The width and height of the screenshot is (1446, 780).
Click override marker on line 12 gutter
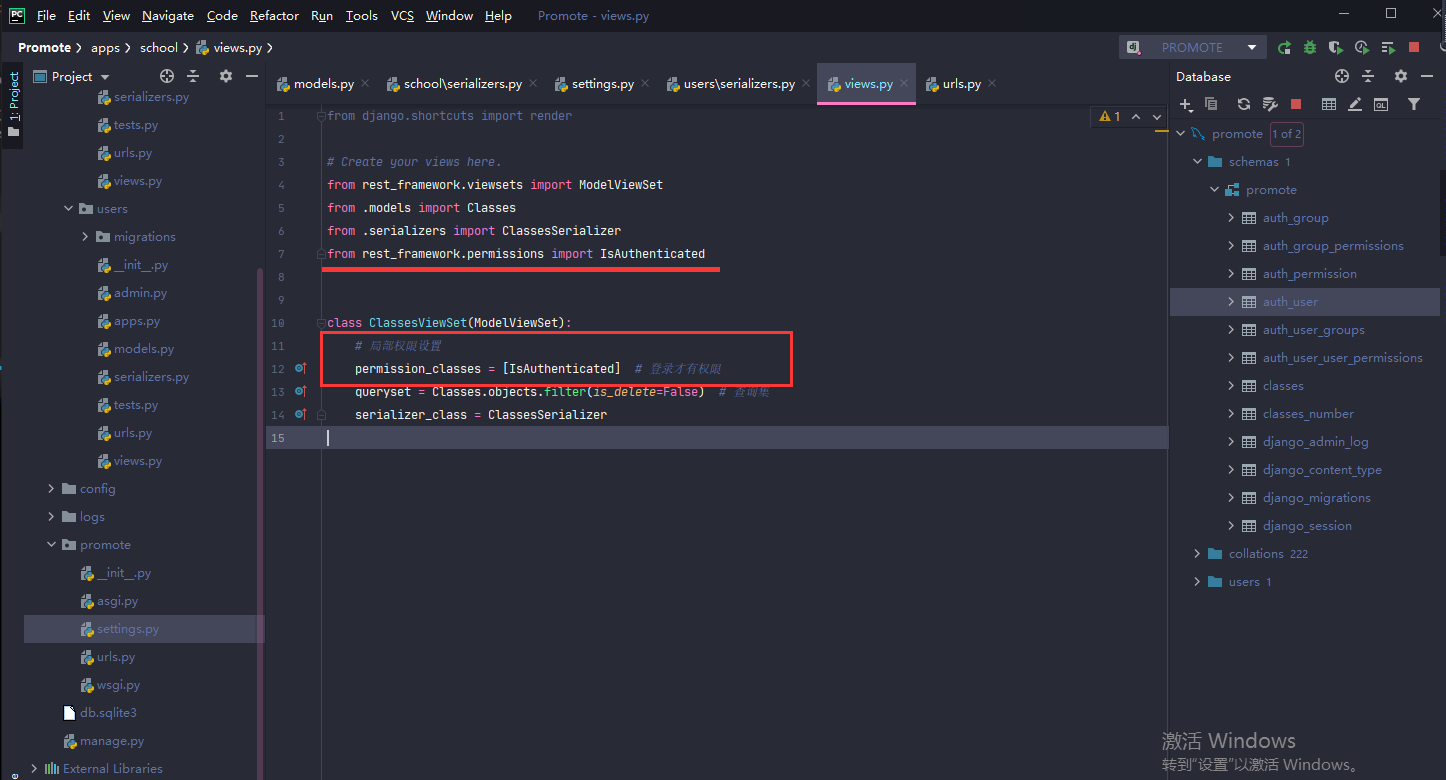(301, 369)
